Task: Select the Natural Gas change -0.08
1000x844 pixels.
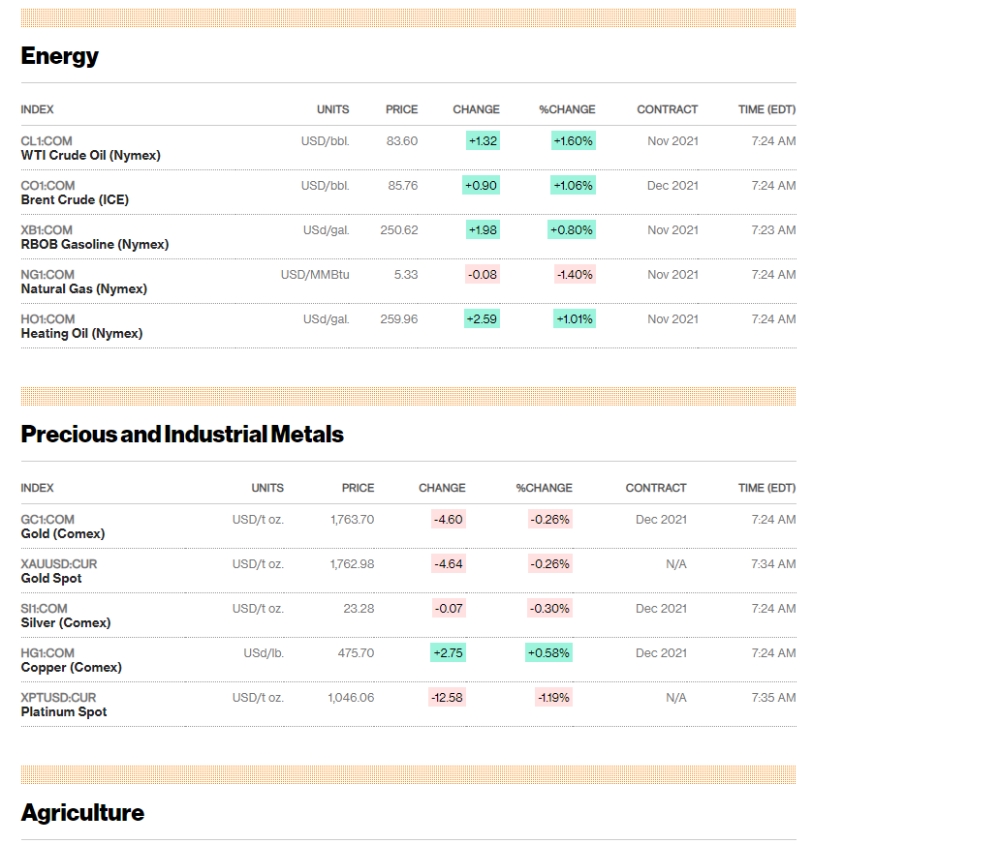Action: click(x=482, y=275)
